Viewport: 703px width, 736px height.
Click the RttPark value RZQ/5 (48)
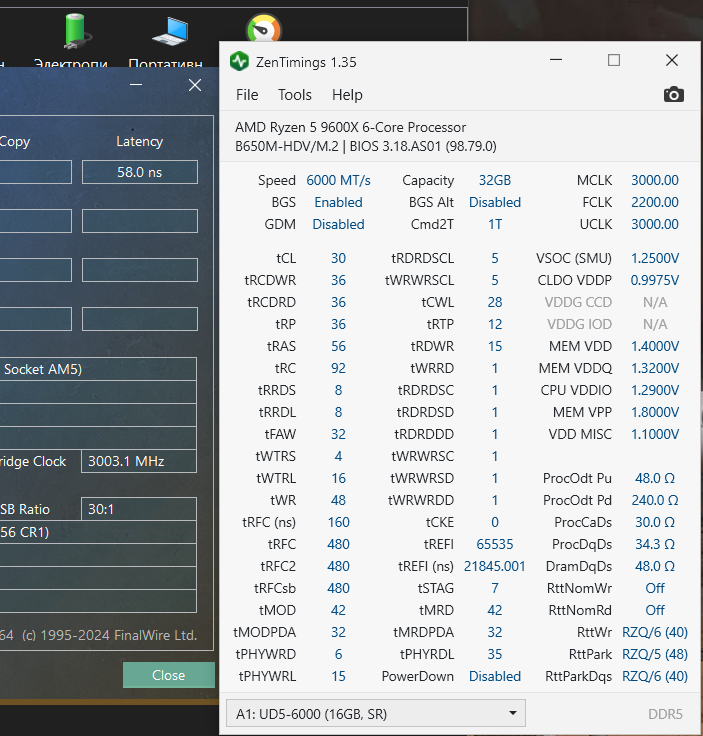coord(655,654)
